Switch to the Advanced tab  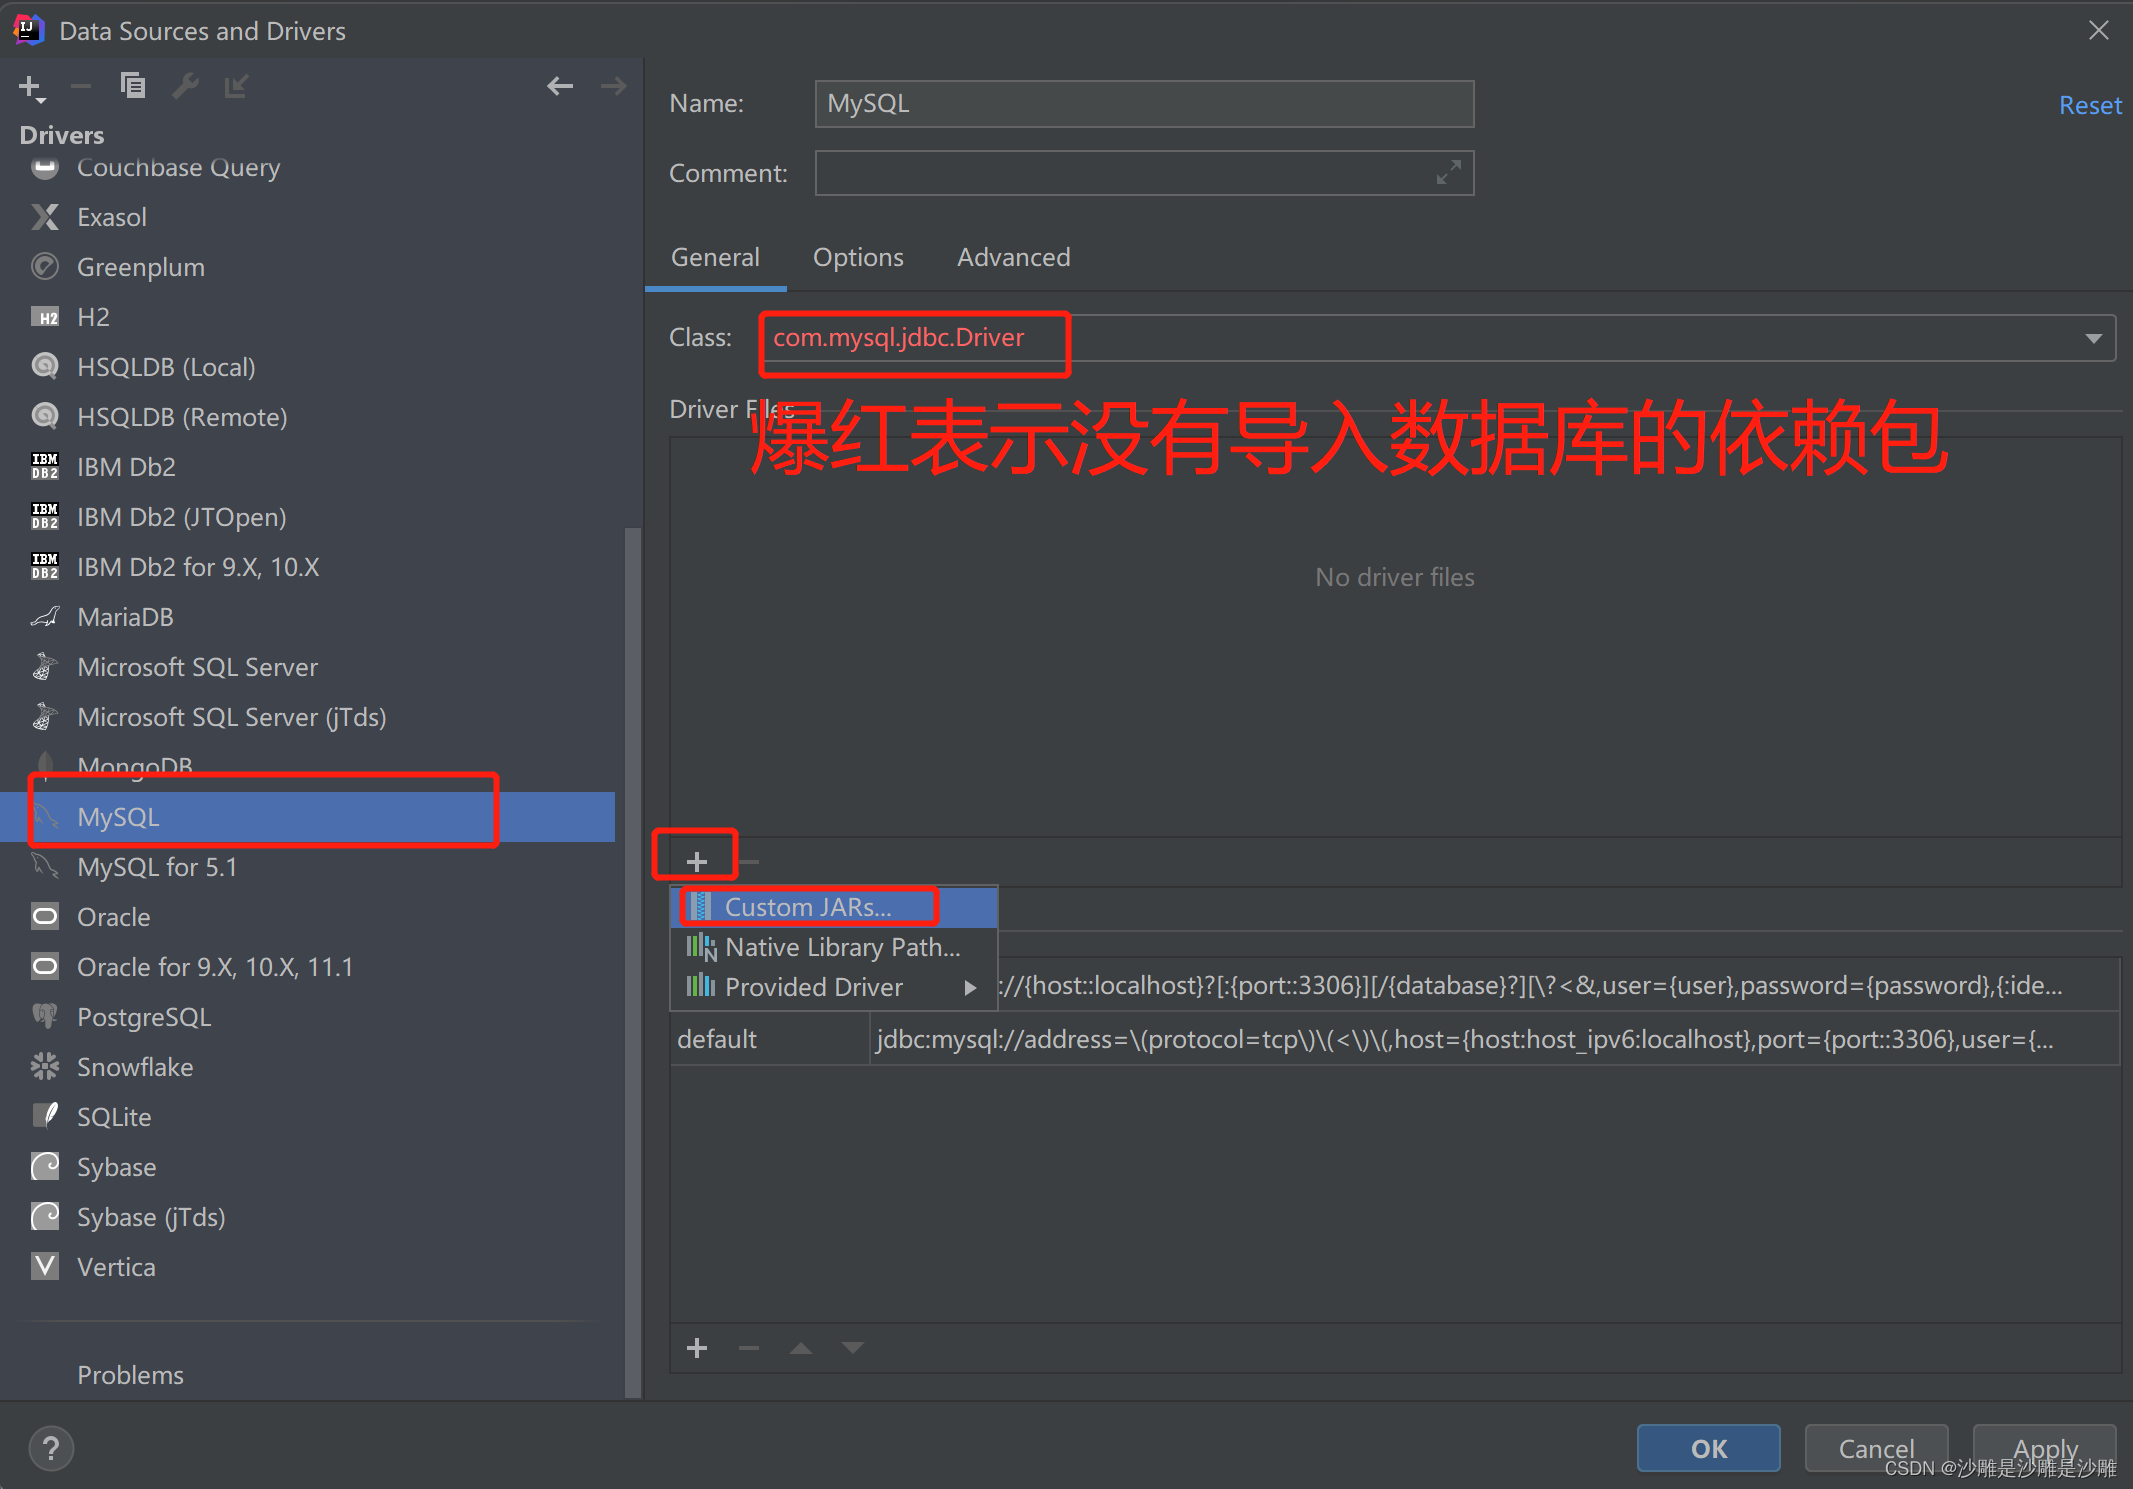1013,257
